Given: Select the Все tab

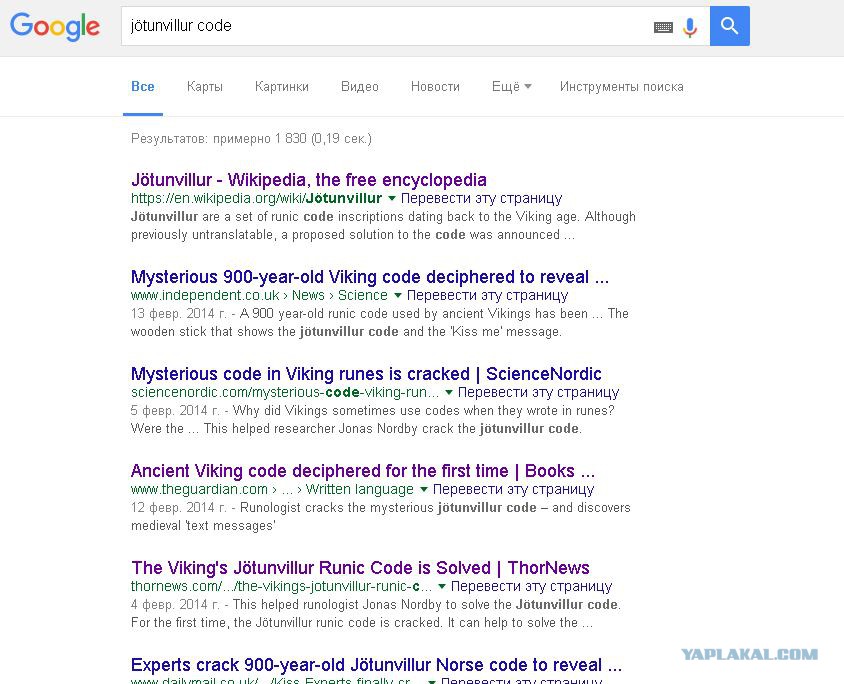Looking at the screenshot, I should coord(143,87).
